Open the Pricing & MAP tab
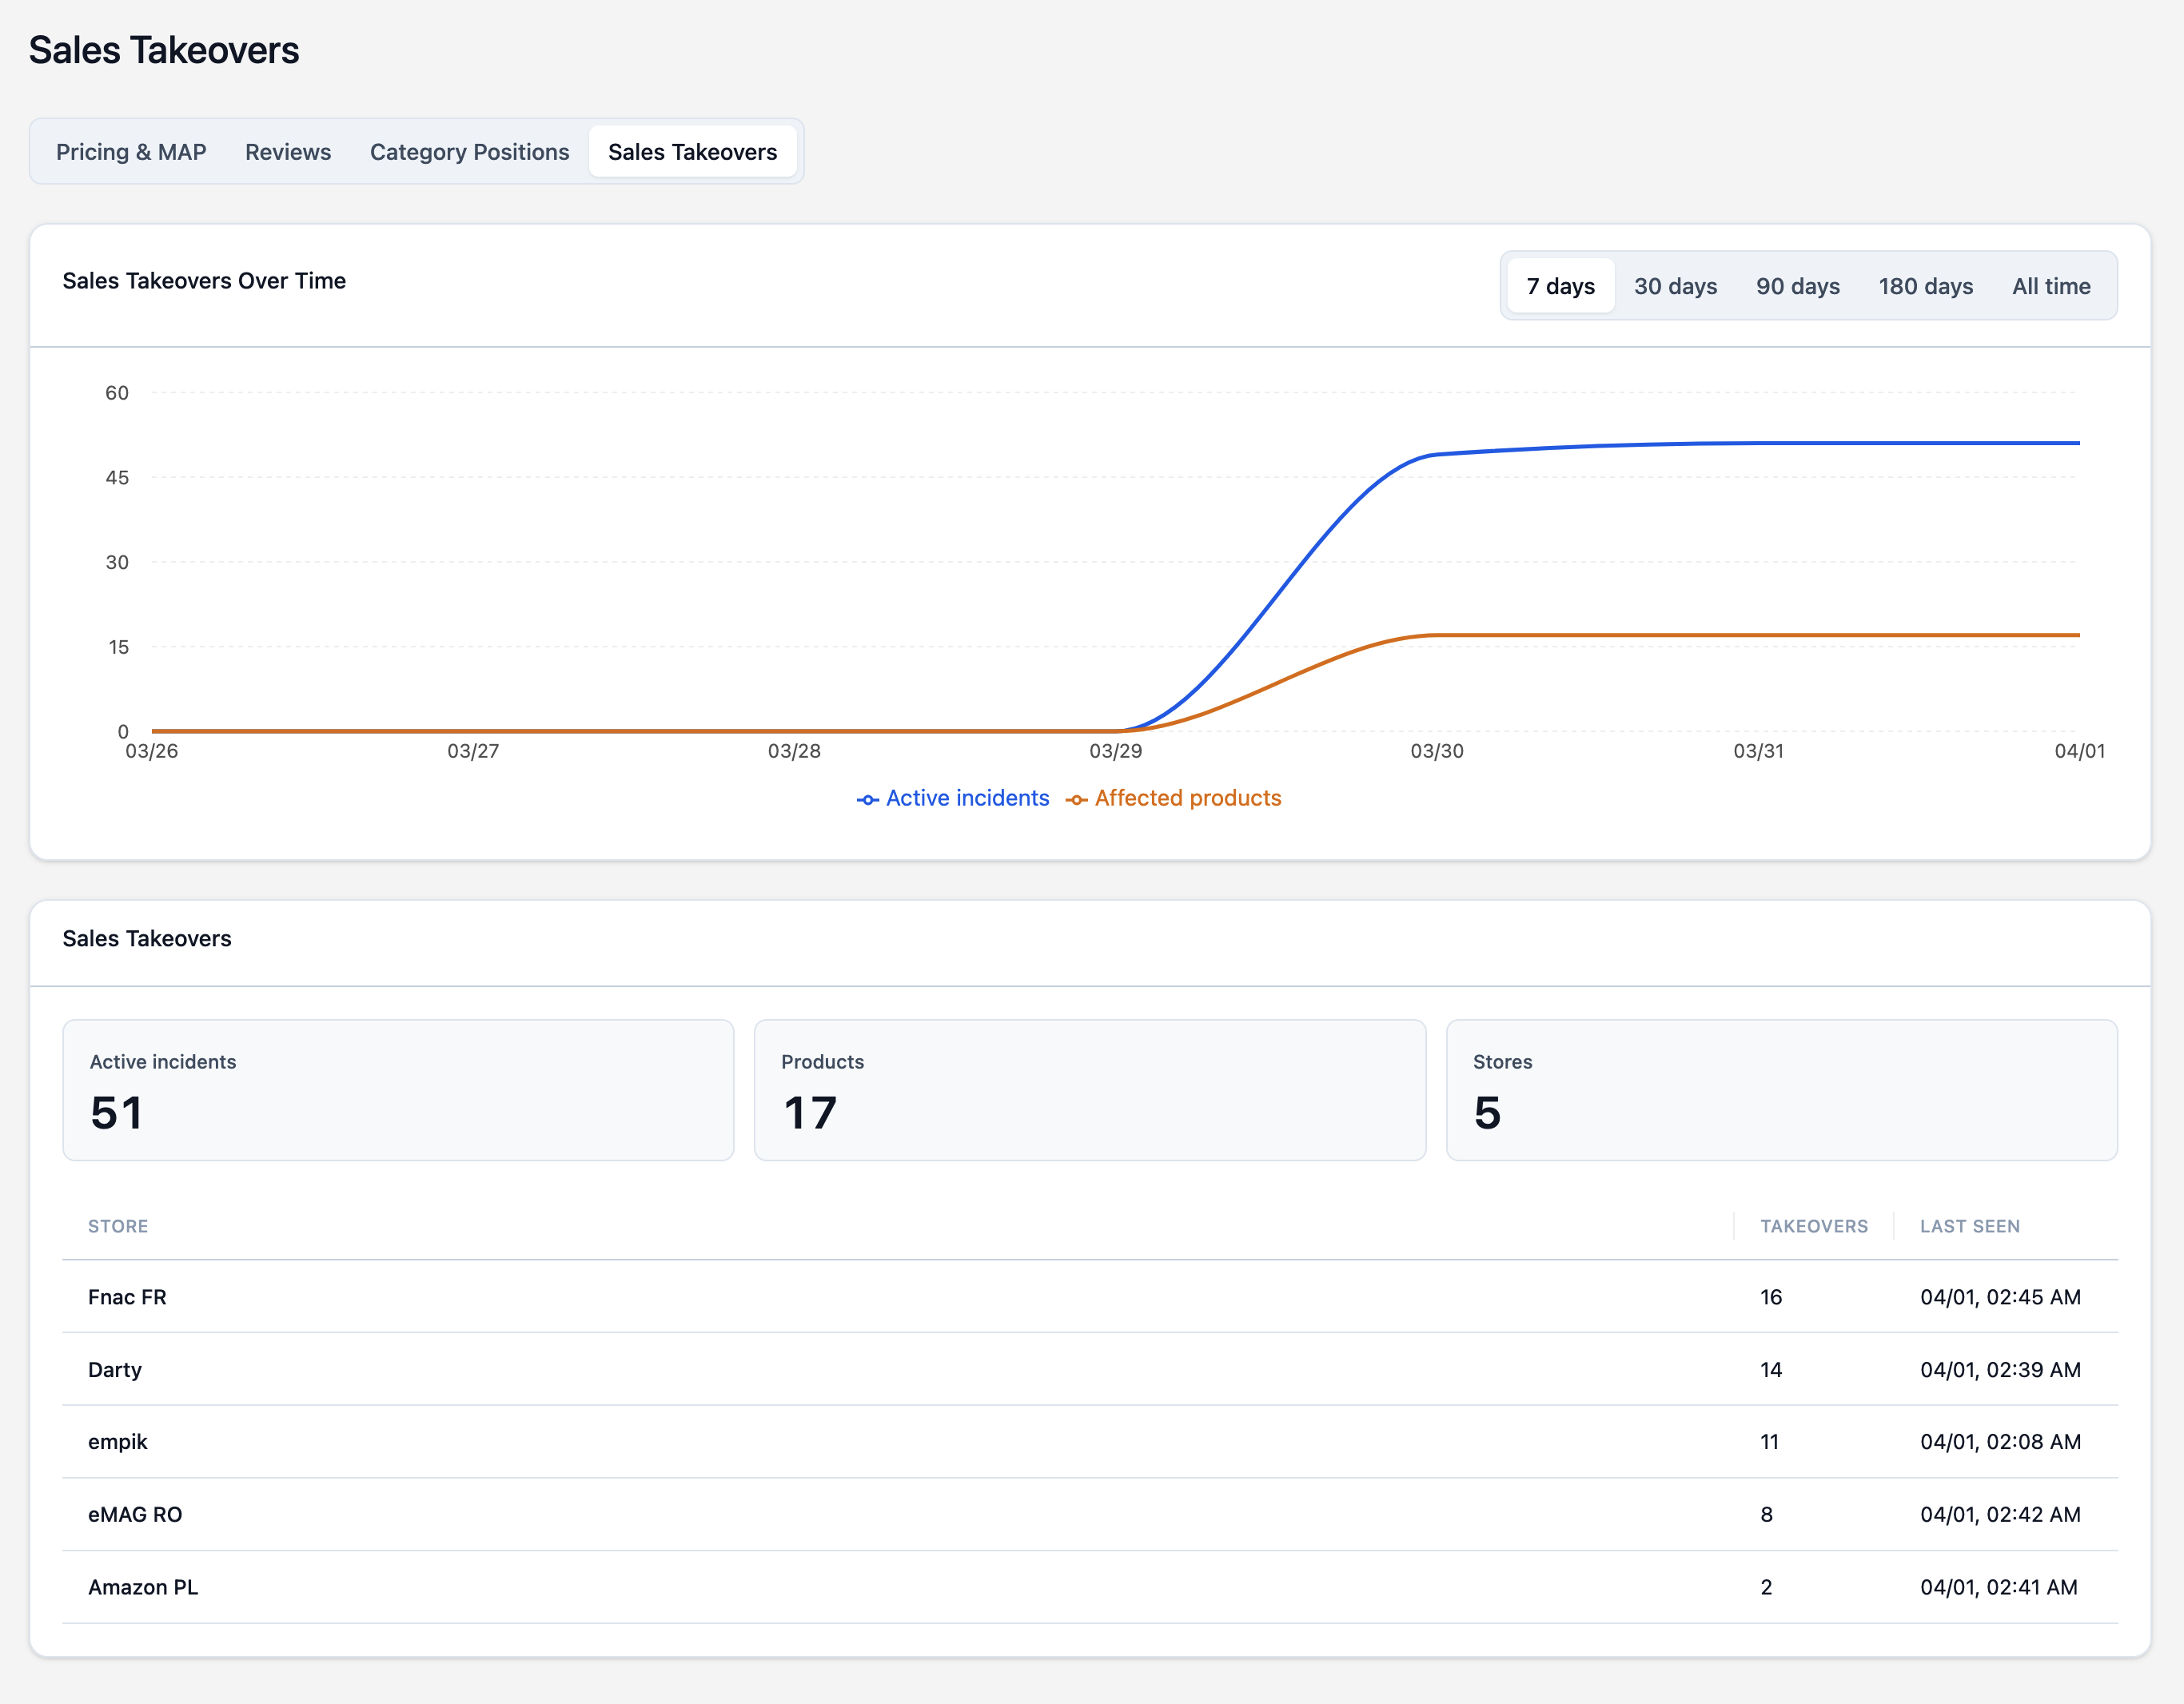The image size is (2184, 1704). (131, 152)
